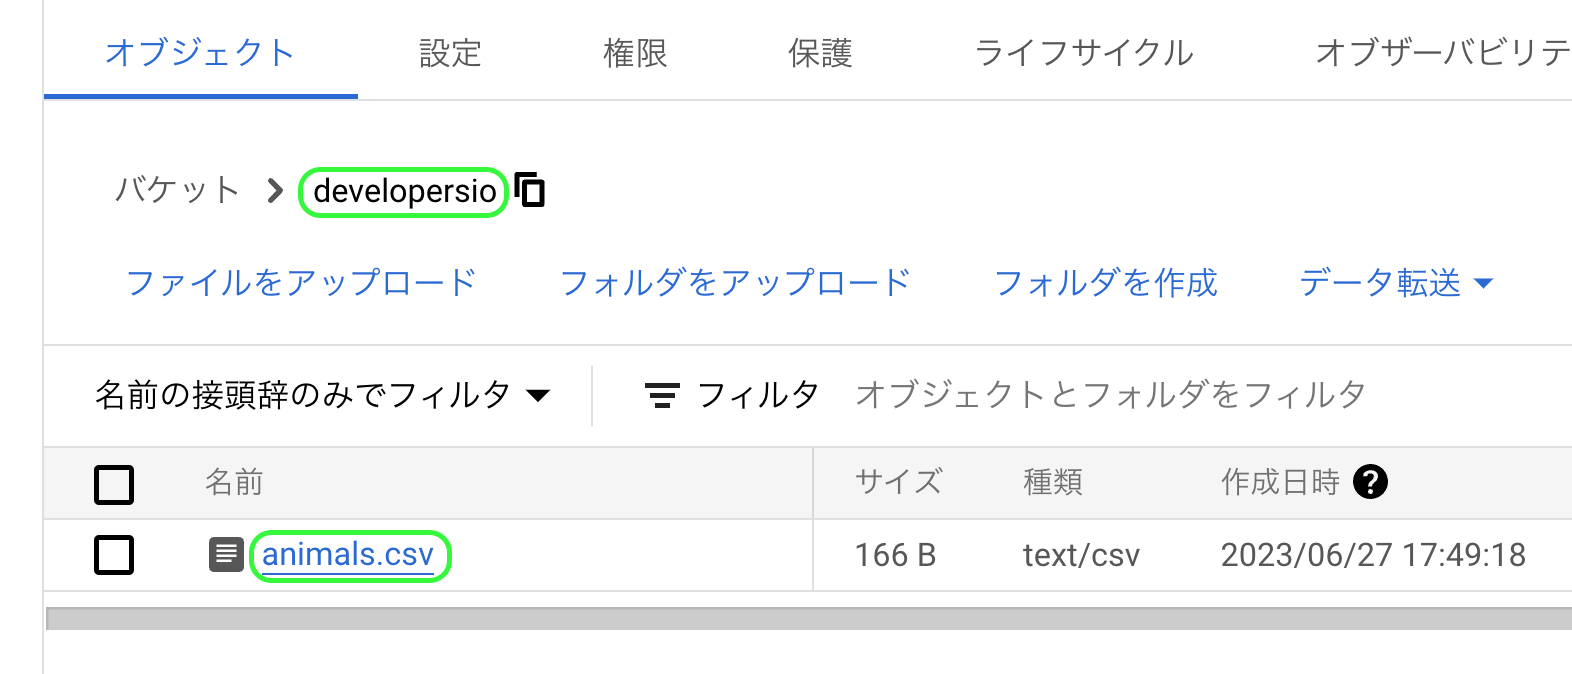Viewport: 1572px width, 674px height.
Task: Click the help icon beside 作成日時
Action: tap(1369, 482)
